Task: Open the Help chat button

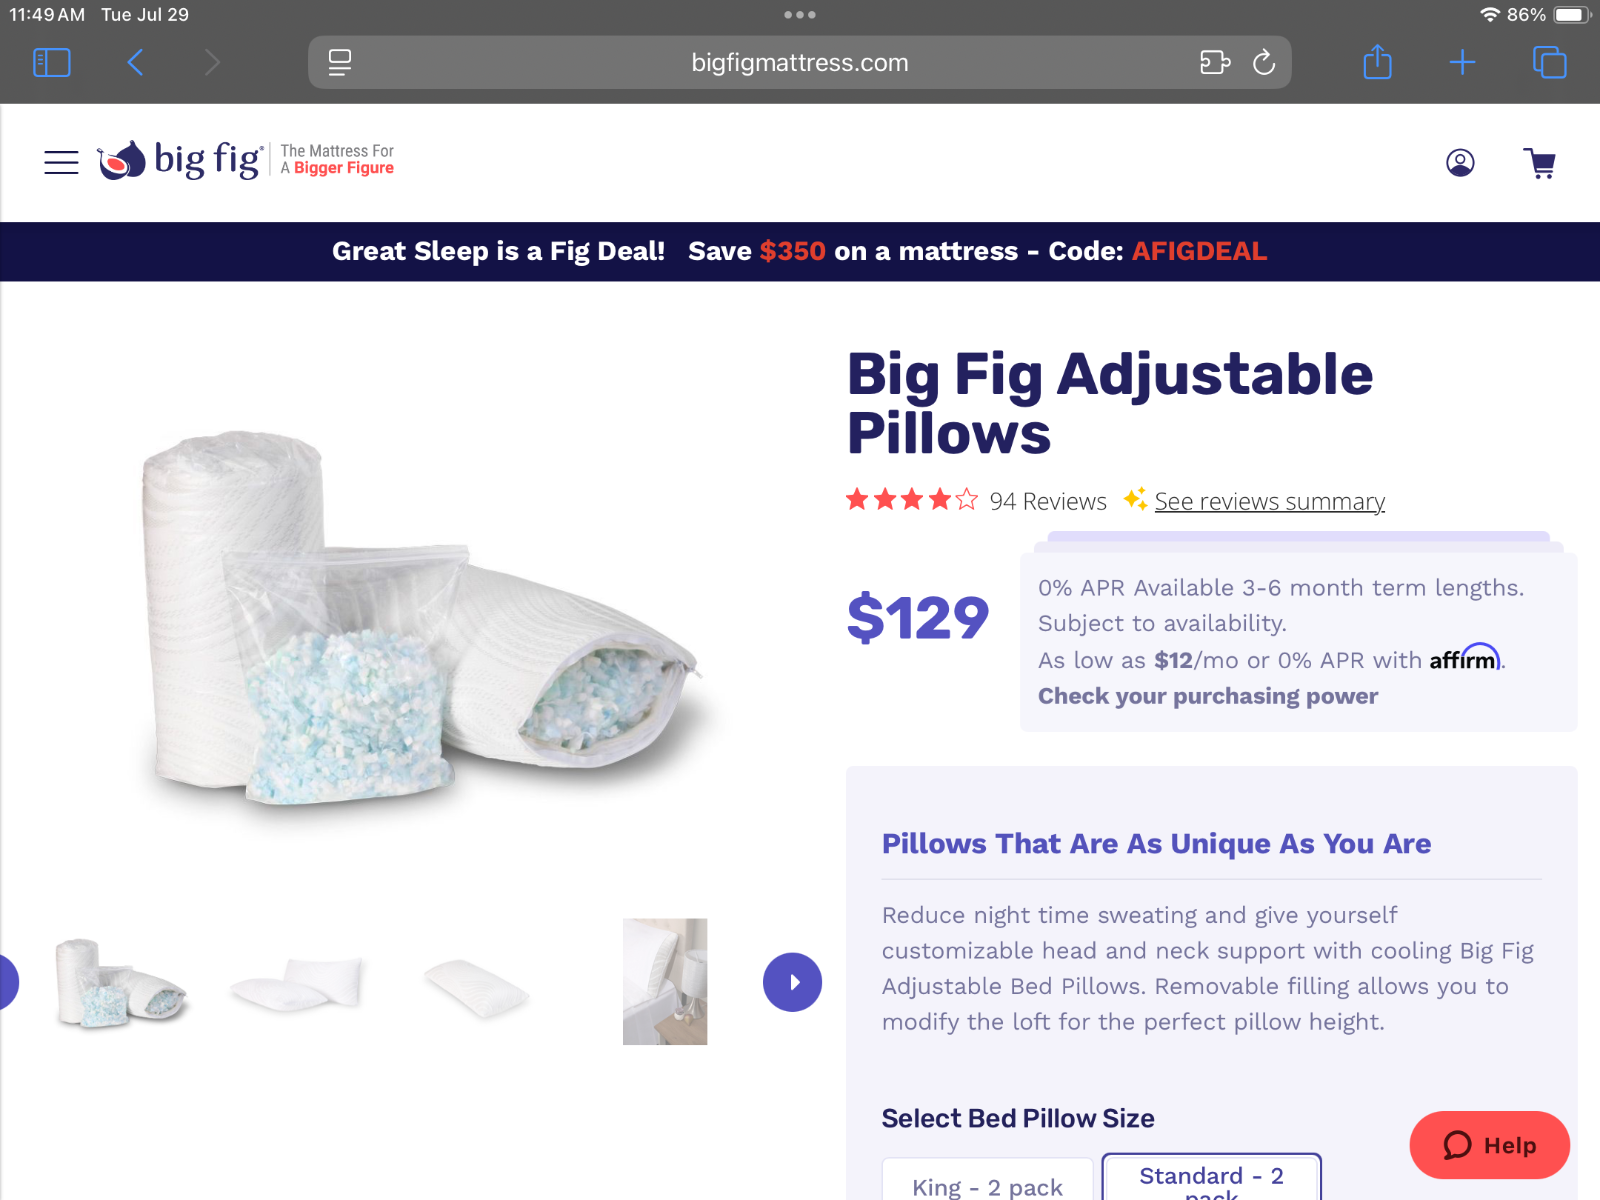Action: (1489, 1145)
